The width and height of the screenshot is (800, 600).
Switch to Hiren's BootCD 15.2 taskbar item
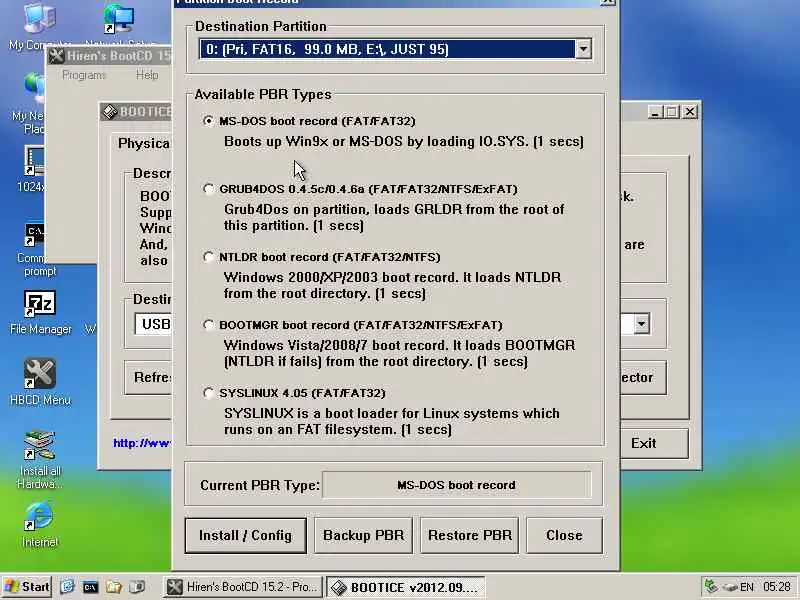(243, 587)
